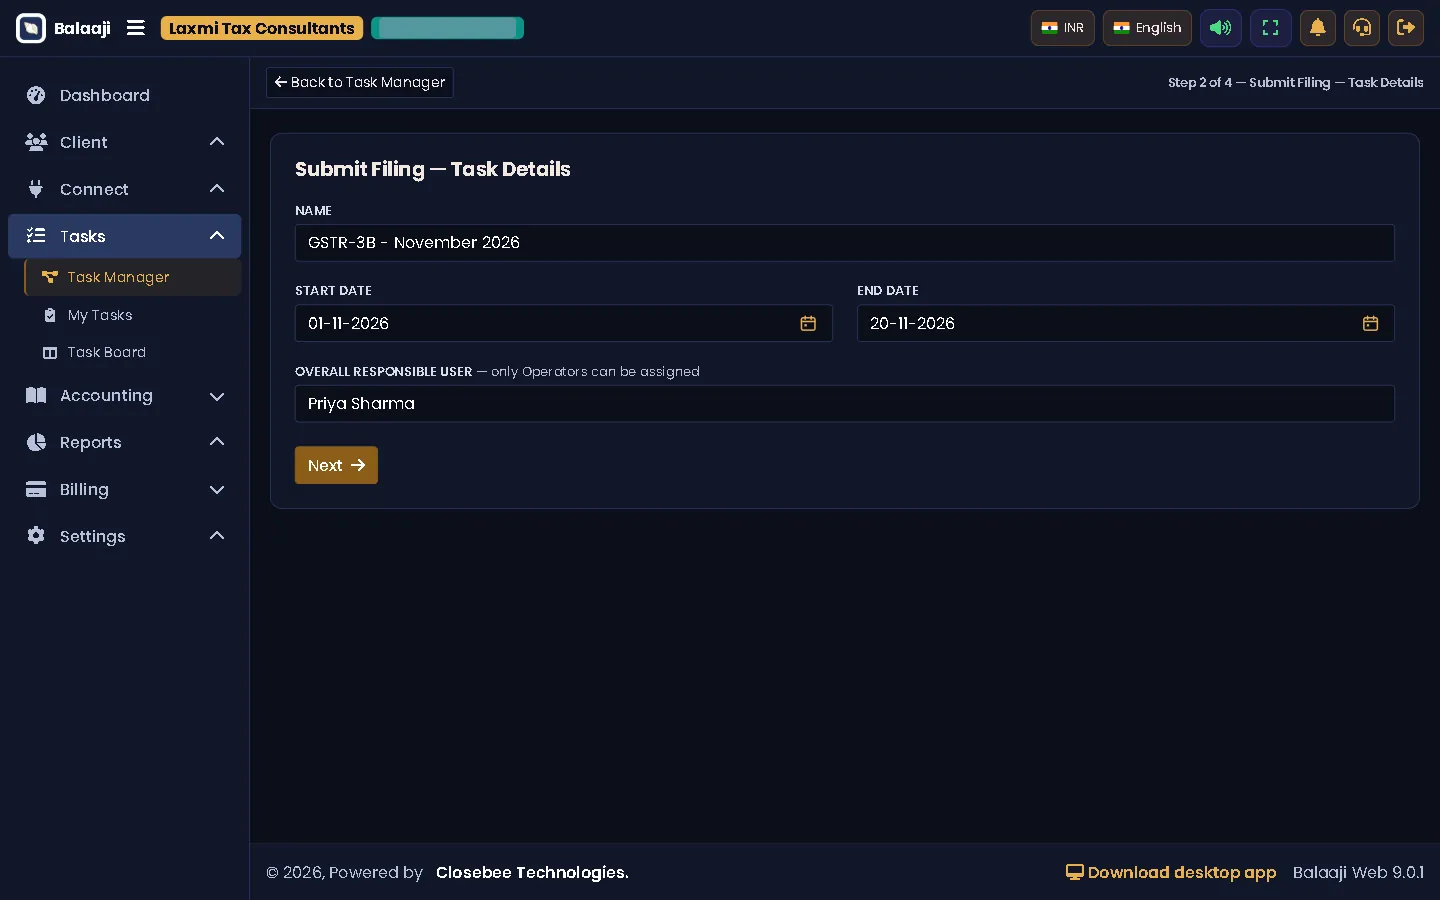Click the Connect plug icon

(x=36, y=189)
